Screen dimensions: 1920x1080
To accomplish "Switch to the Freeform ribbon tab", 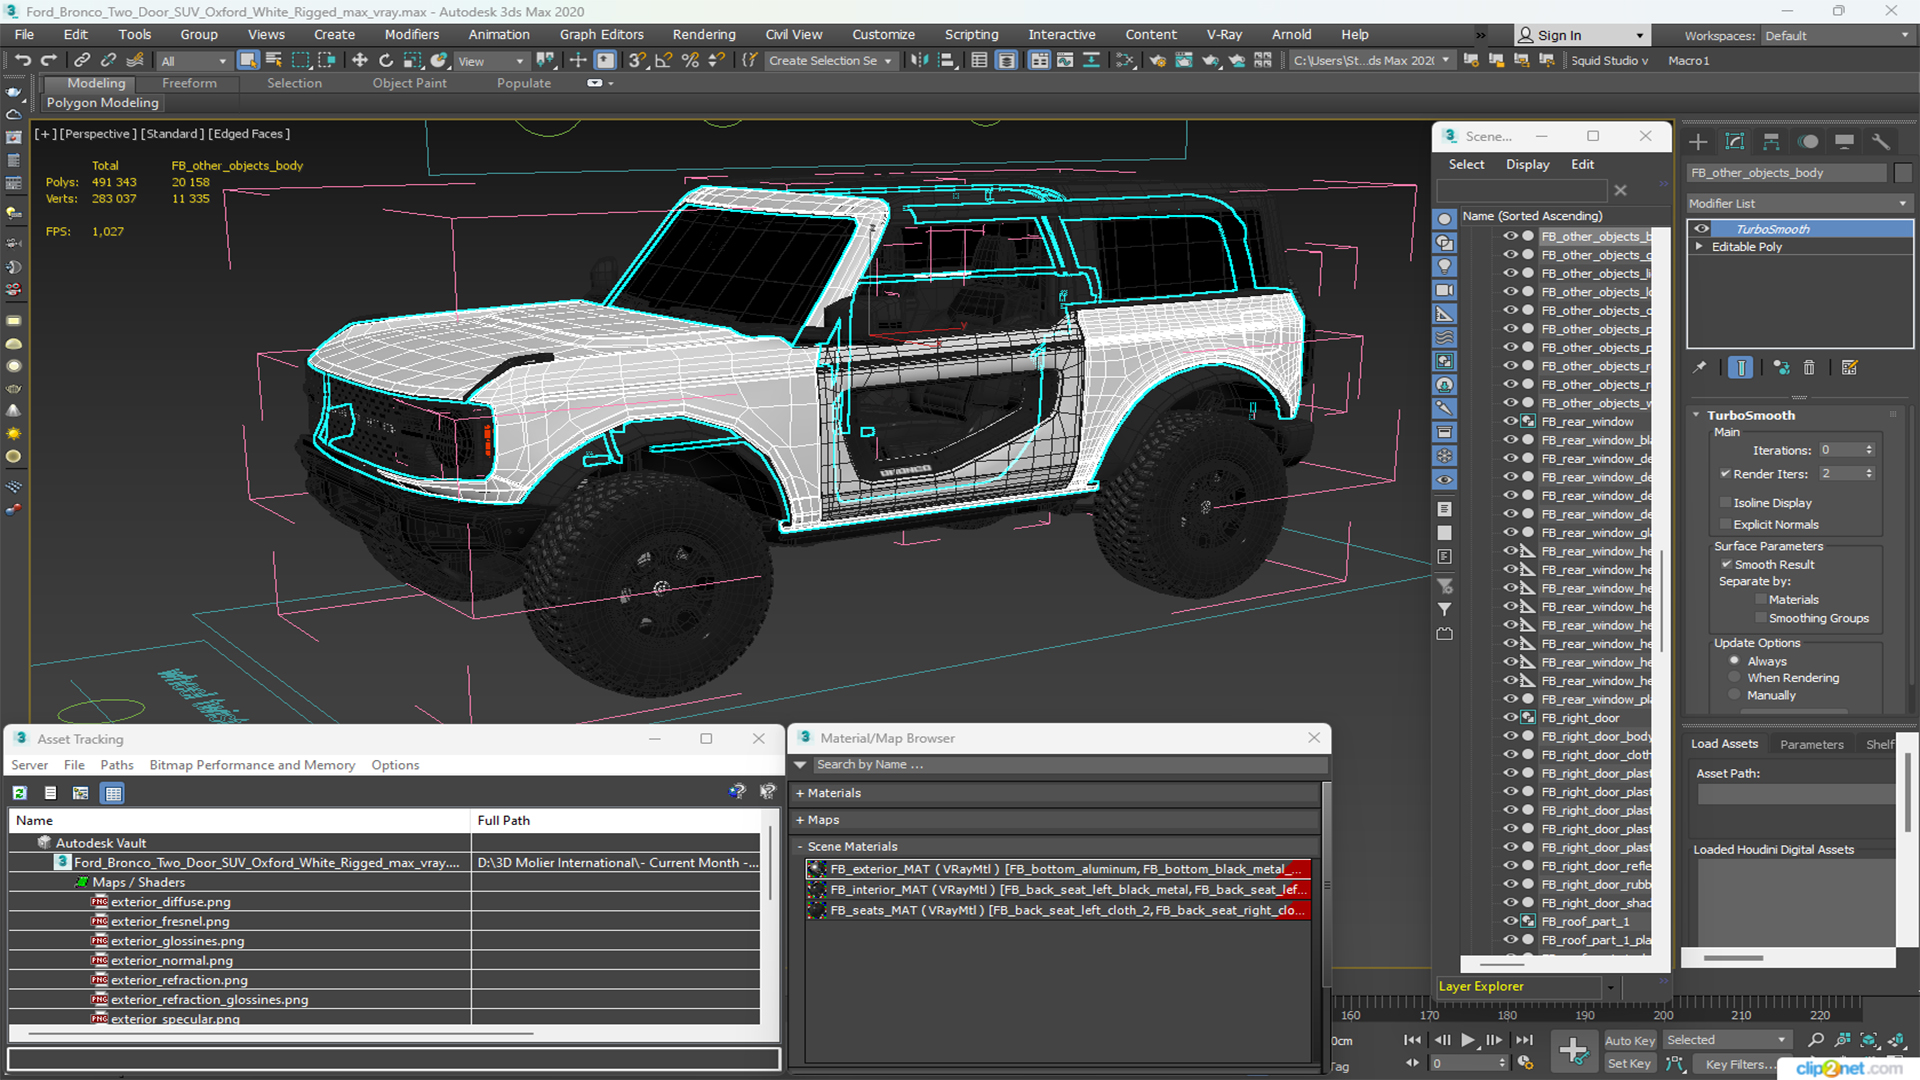I will click(189, 83).
